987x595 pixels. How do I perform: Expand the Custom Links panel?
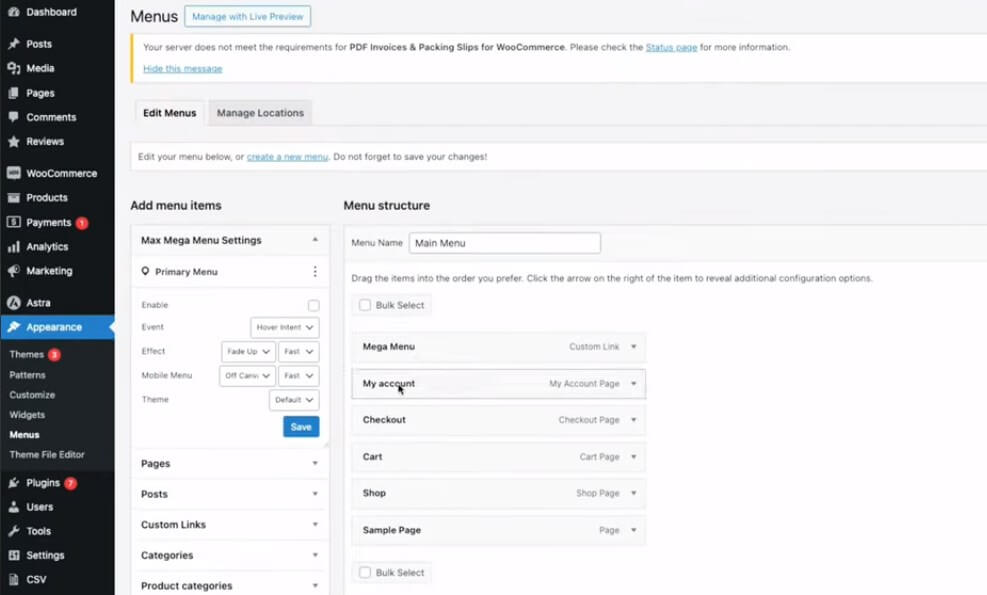click(x=230, y=524)
